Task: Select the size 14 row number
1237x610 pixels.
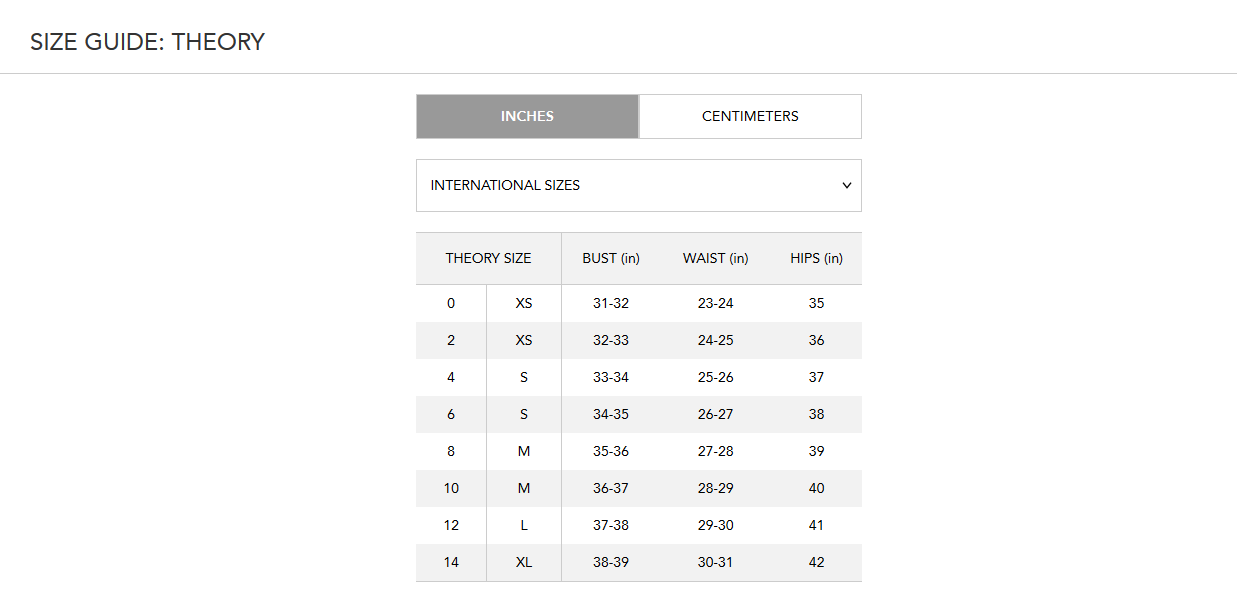Action: point(451,562)
